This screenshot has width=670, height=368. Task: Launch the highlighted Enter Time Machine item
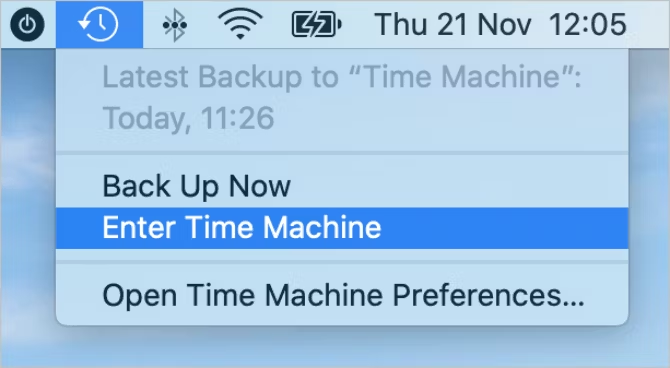pyautogui.click(x=342, y=228)
